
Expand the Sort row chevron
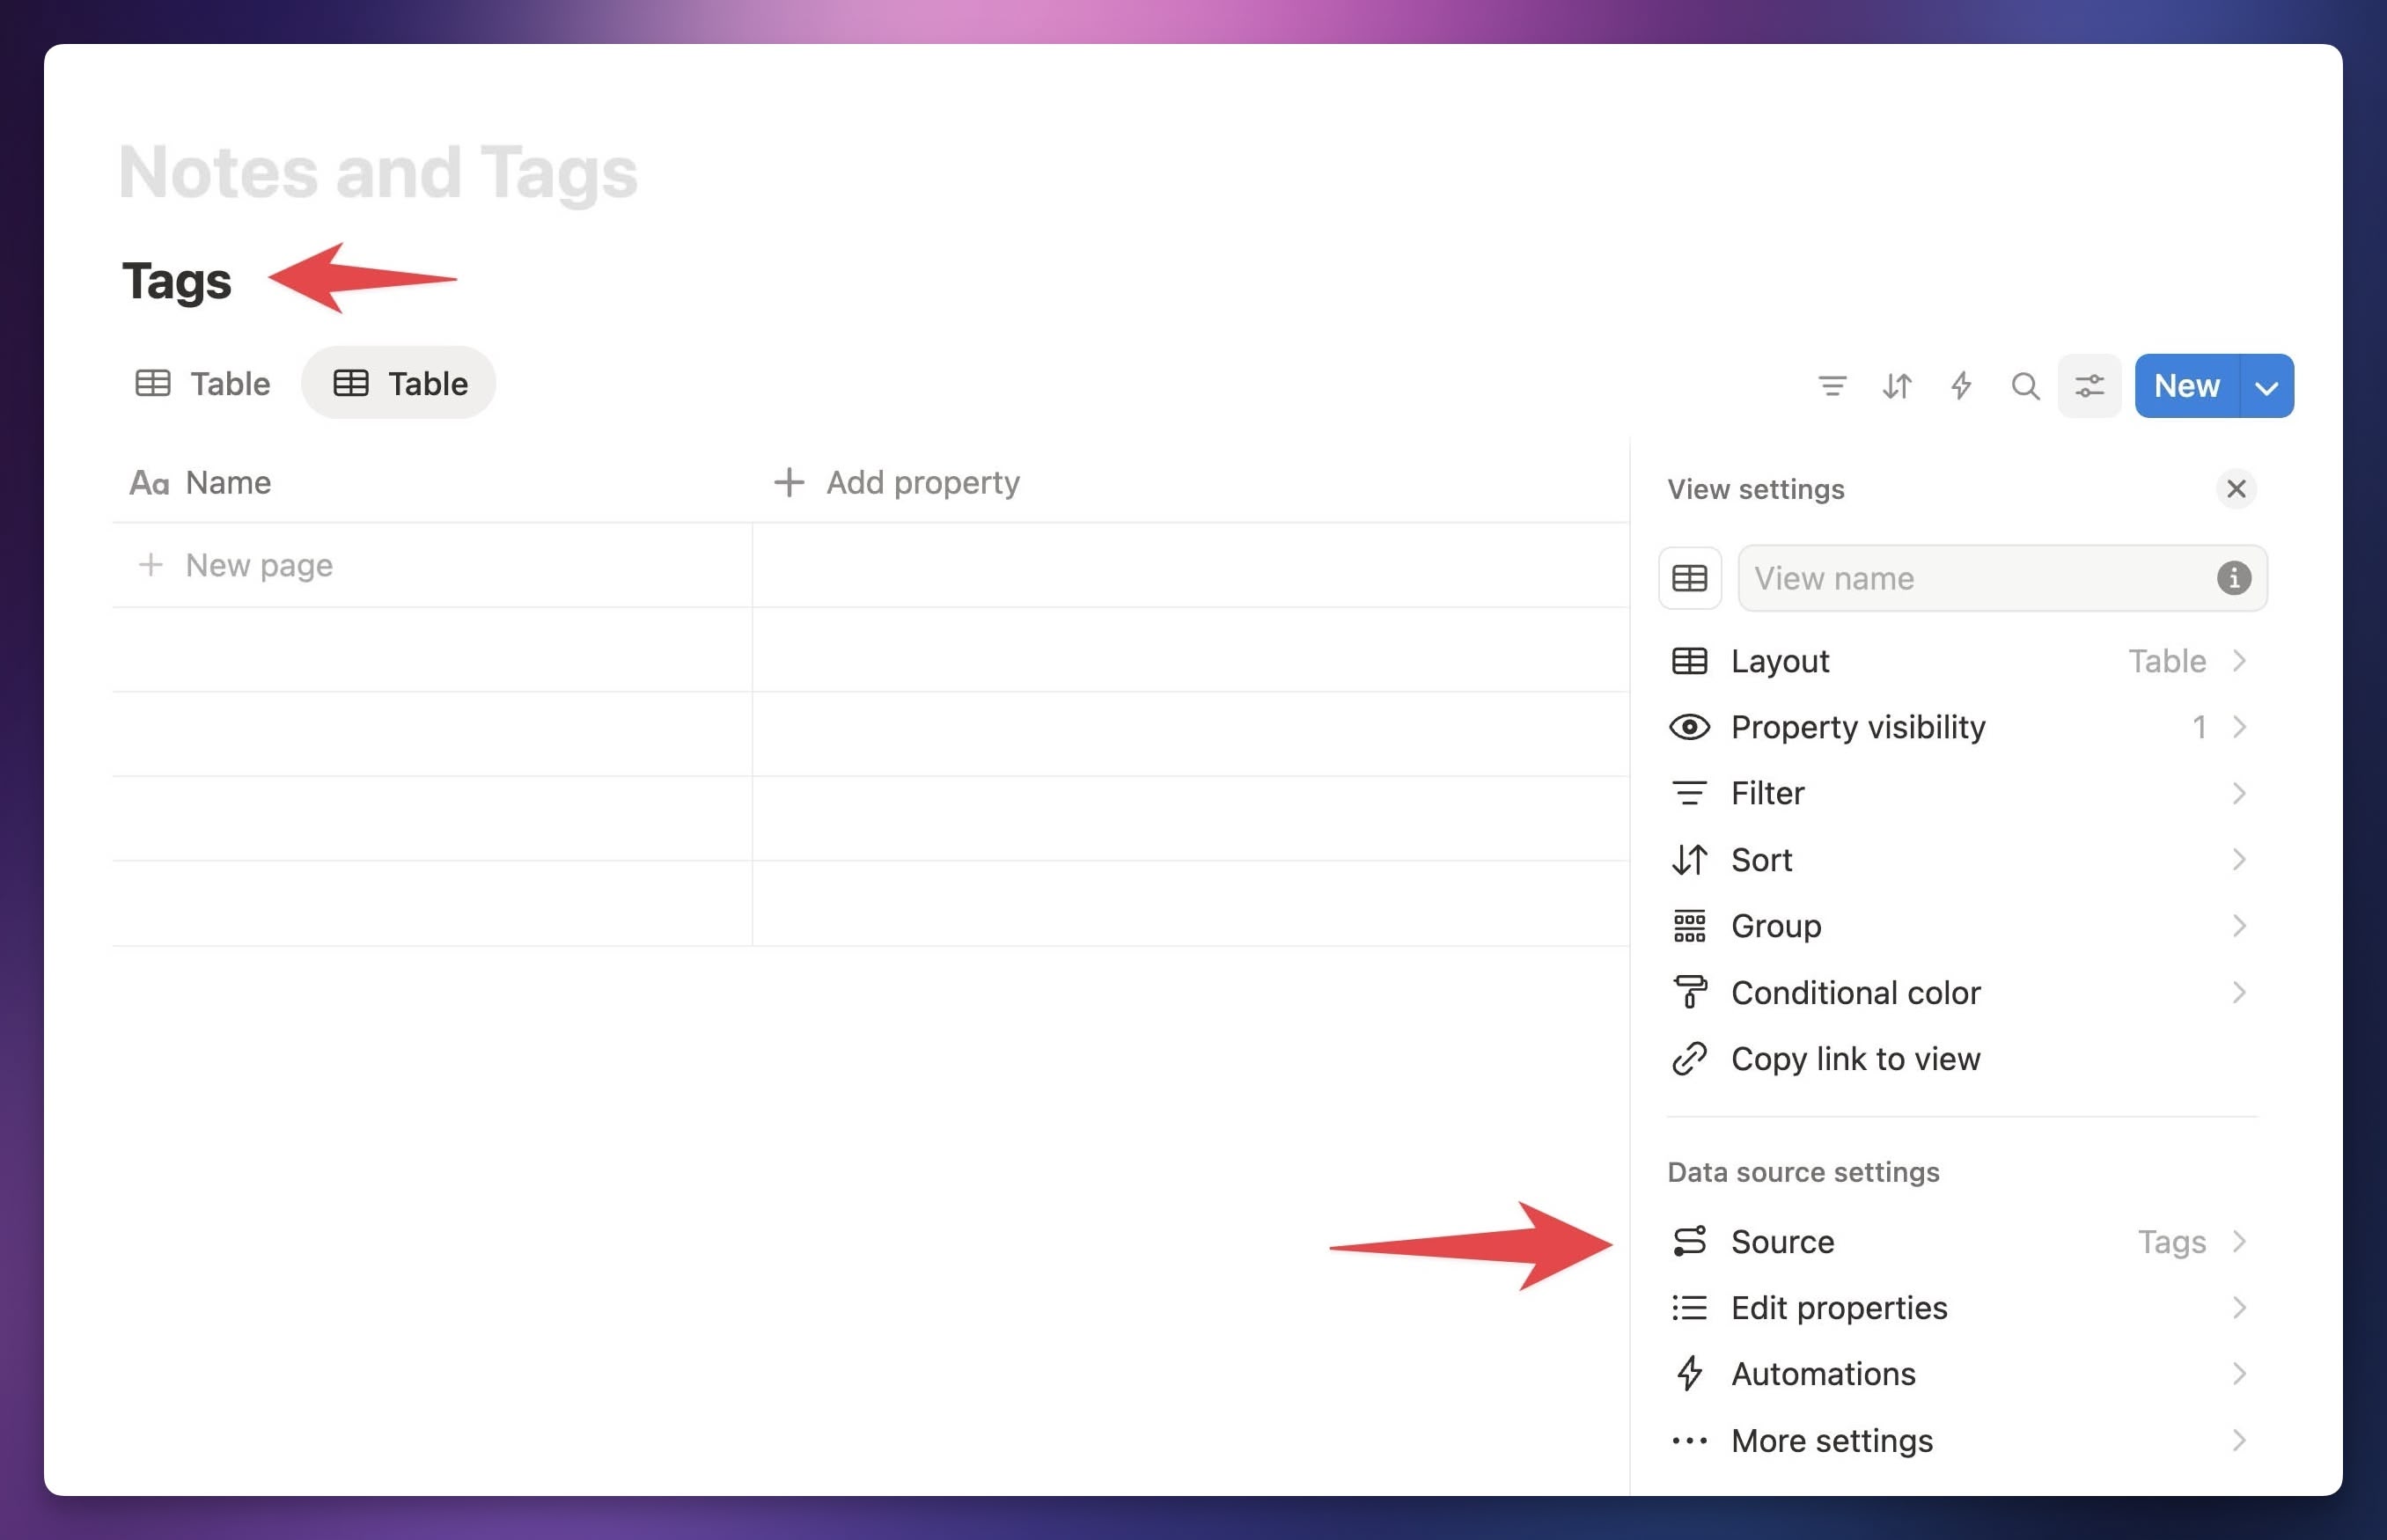2239,860
